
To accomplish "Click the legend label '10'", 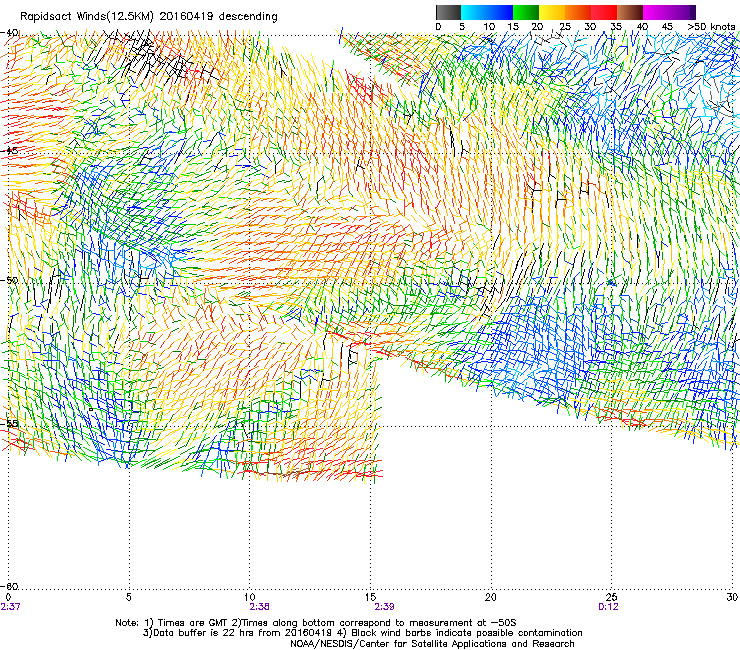I will coord(489,27).
